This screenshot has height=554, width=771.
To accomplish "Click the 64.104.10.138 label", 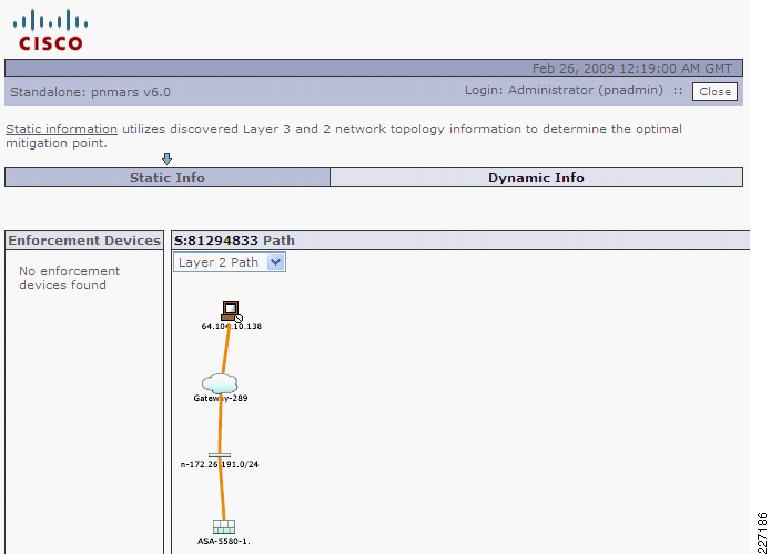I will pos(232,326).
